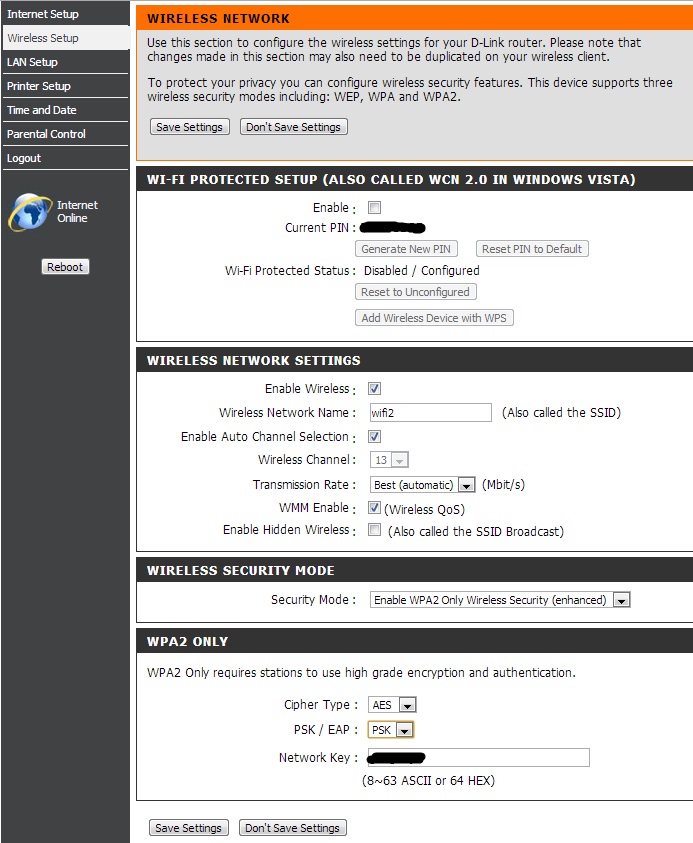The height and width of the screenshot is (843, 693).
Task: Toggle Enable Auto Channel Selection checkbox
Action: click(x=375, y=437)
